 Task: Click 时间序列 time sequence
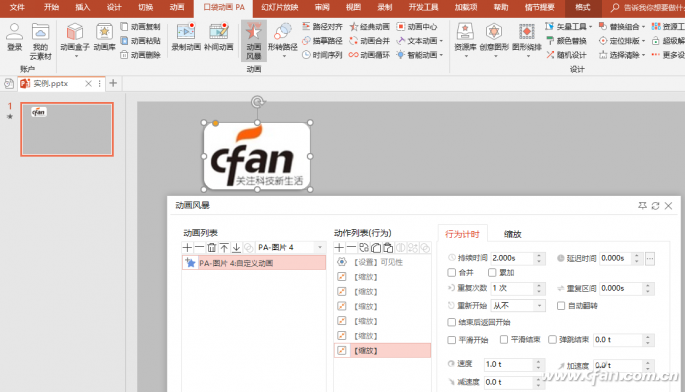pyautogui.click(x=322, y=55)
